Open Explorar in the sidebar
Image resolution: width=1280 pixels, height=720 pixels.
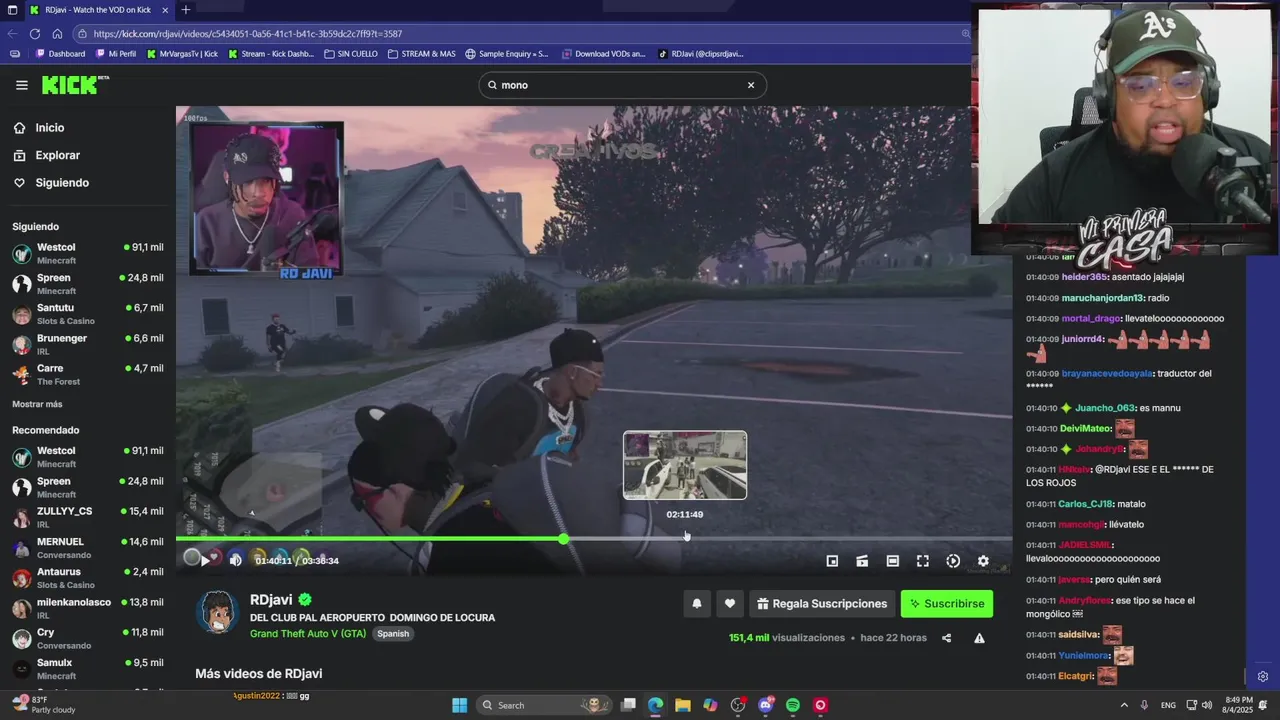click(x=48, y=155)
